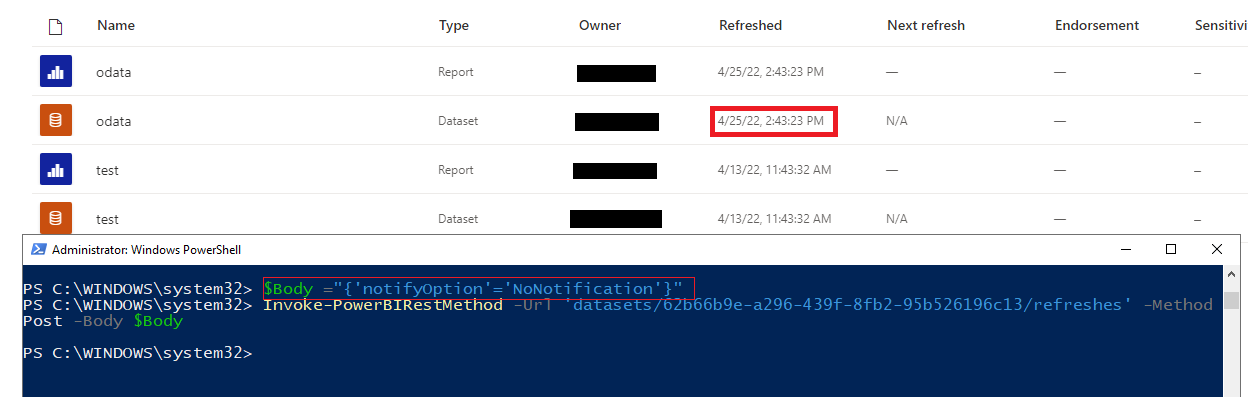
Task: Close the PowerShell window
Action: (x=1216, y=249)
